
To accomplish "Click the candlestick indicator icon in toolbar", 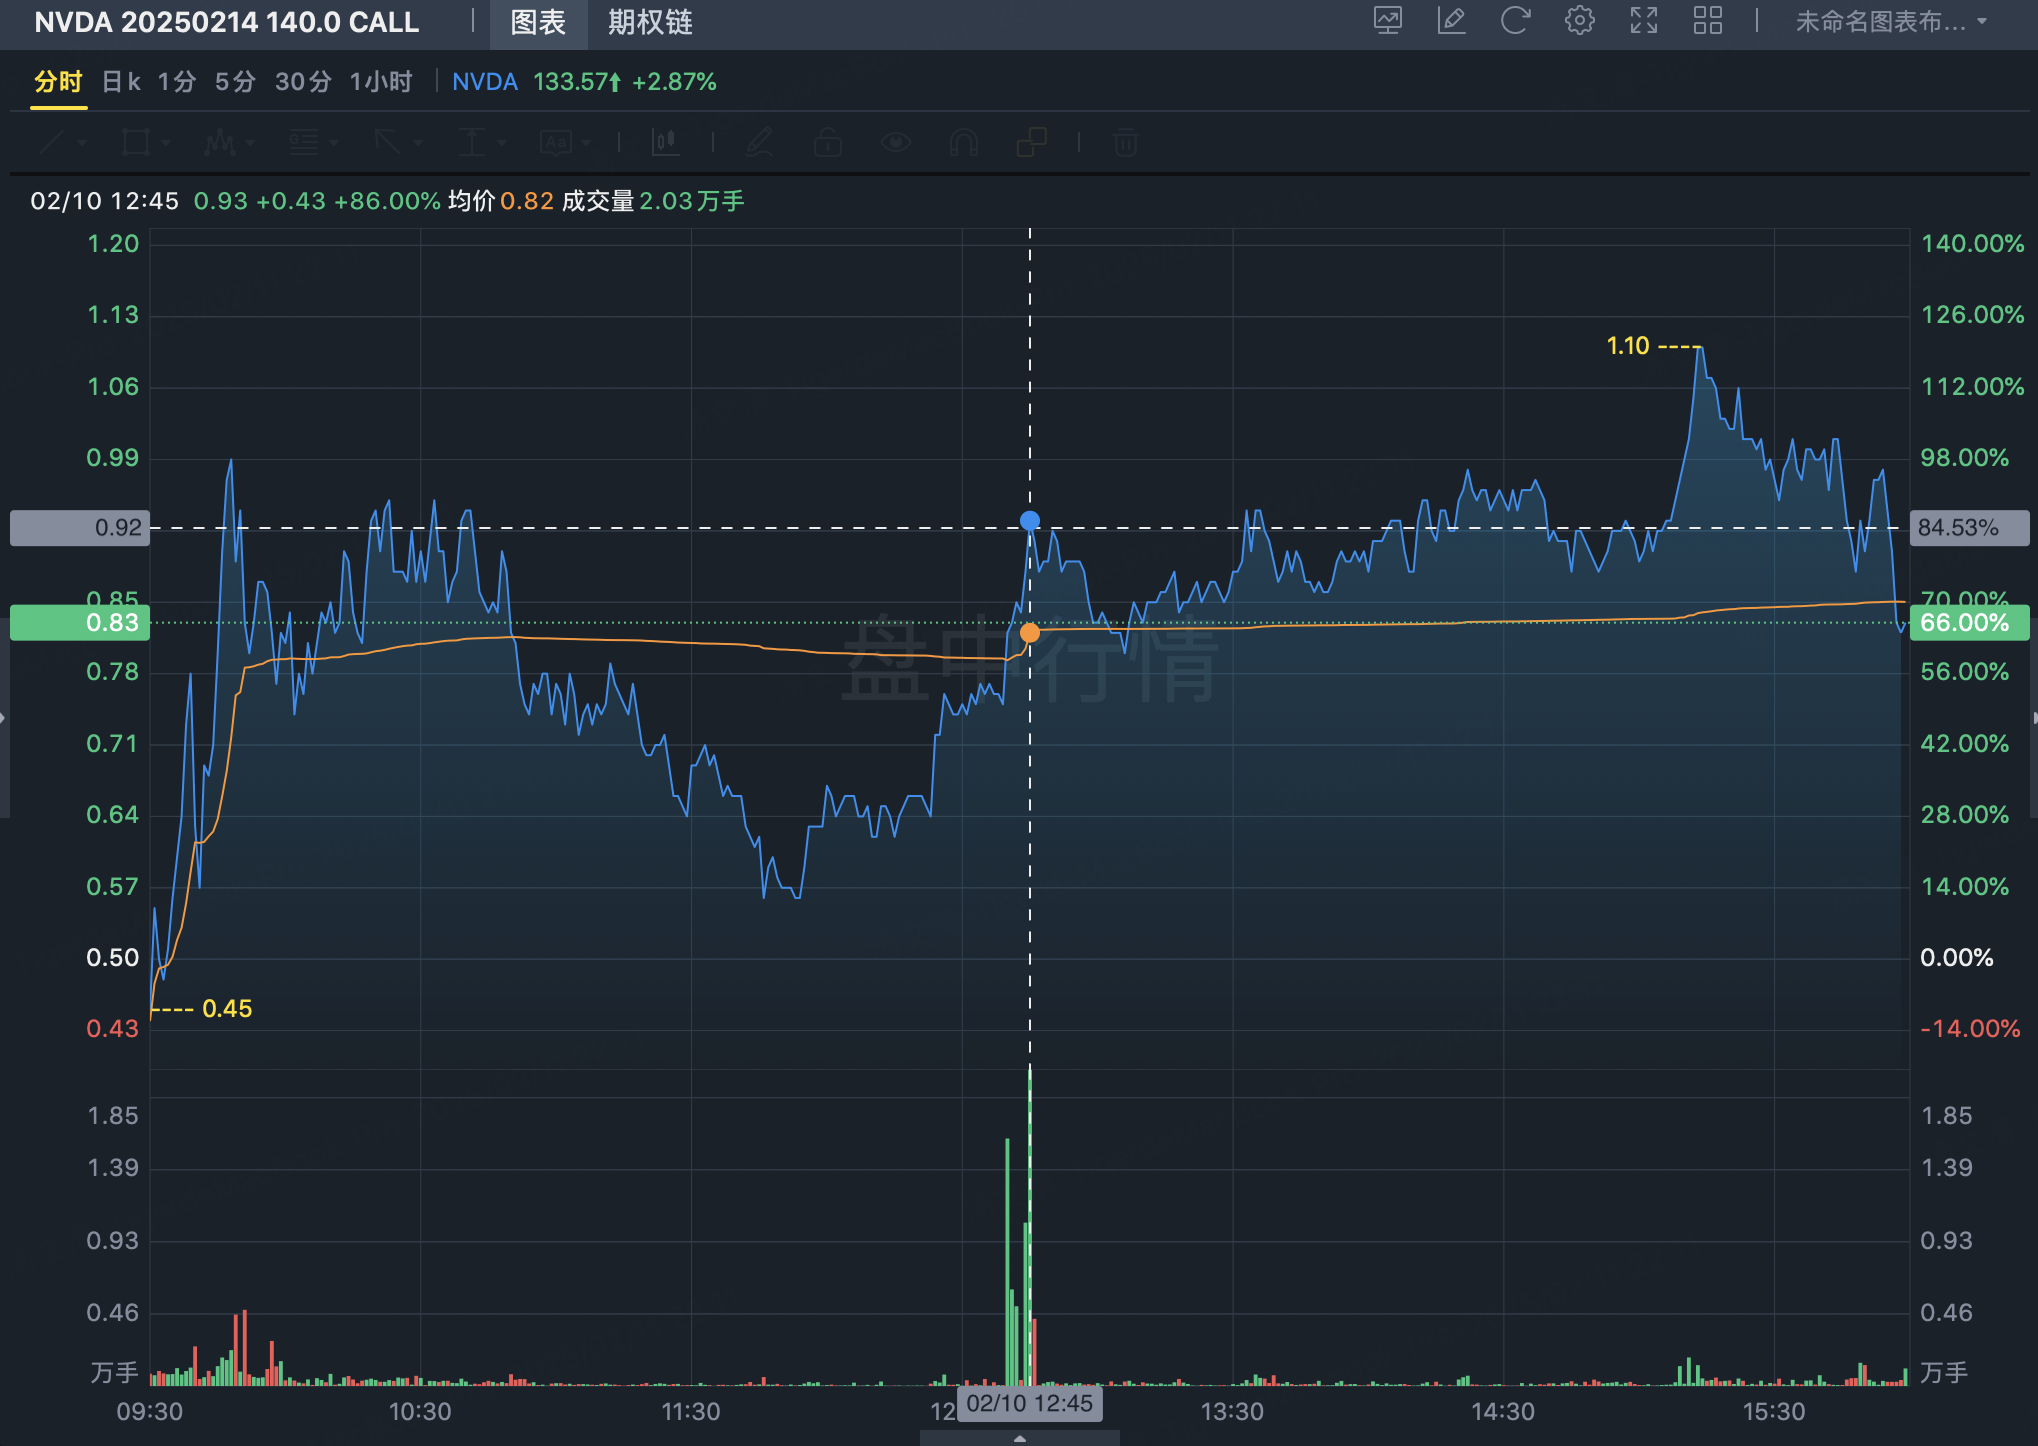I will 665,143.
